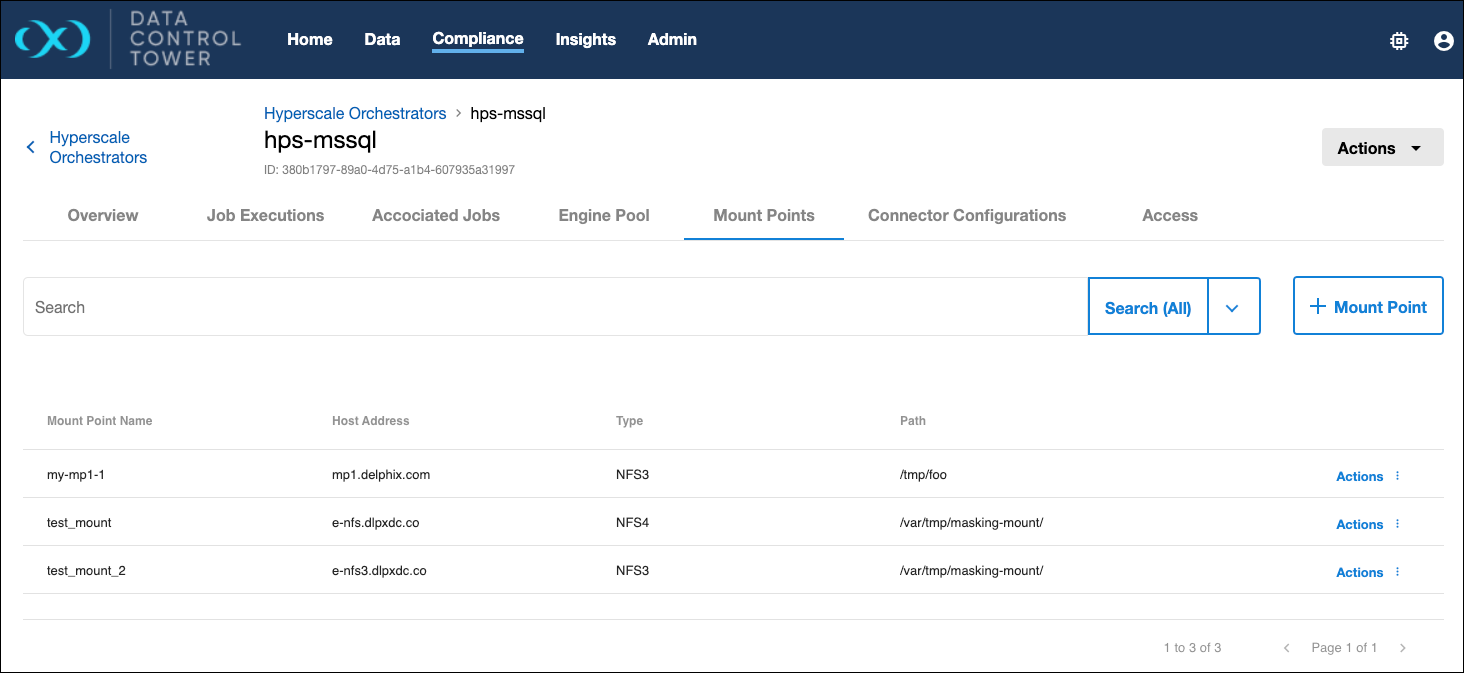Viewport: 1464px width, 673px height.
Task: Open three-dot menu for test_mount_2 row
Action: coord(1397,572)
